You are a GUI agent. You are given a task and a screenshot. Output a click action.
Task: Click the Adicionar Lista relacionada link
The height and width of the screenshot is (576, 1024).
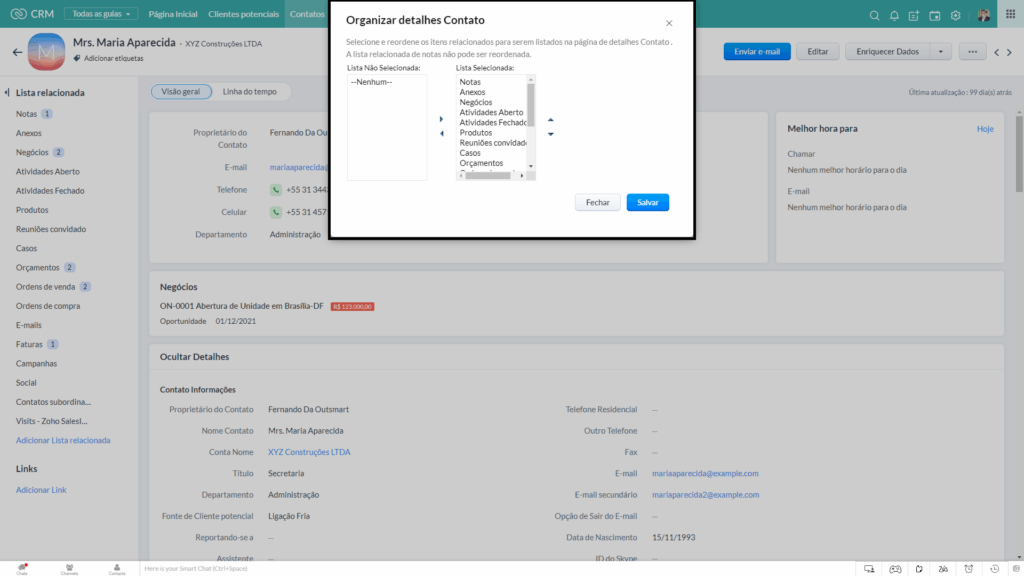63,440
